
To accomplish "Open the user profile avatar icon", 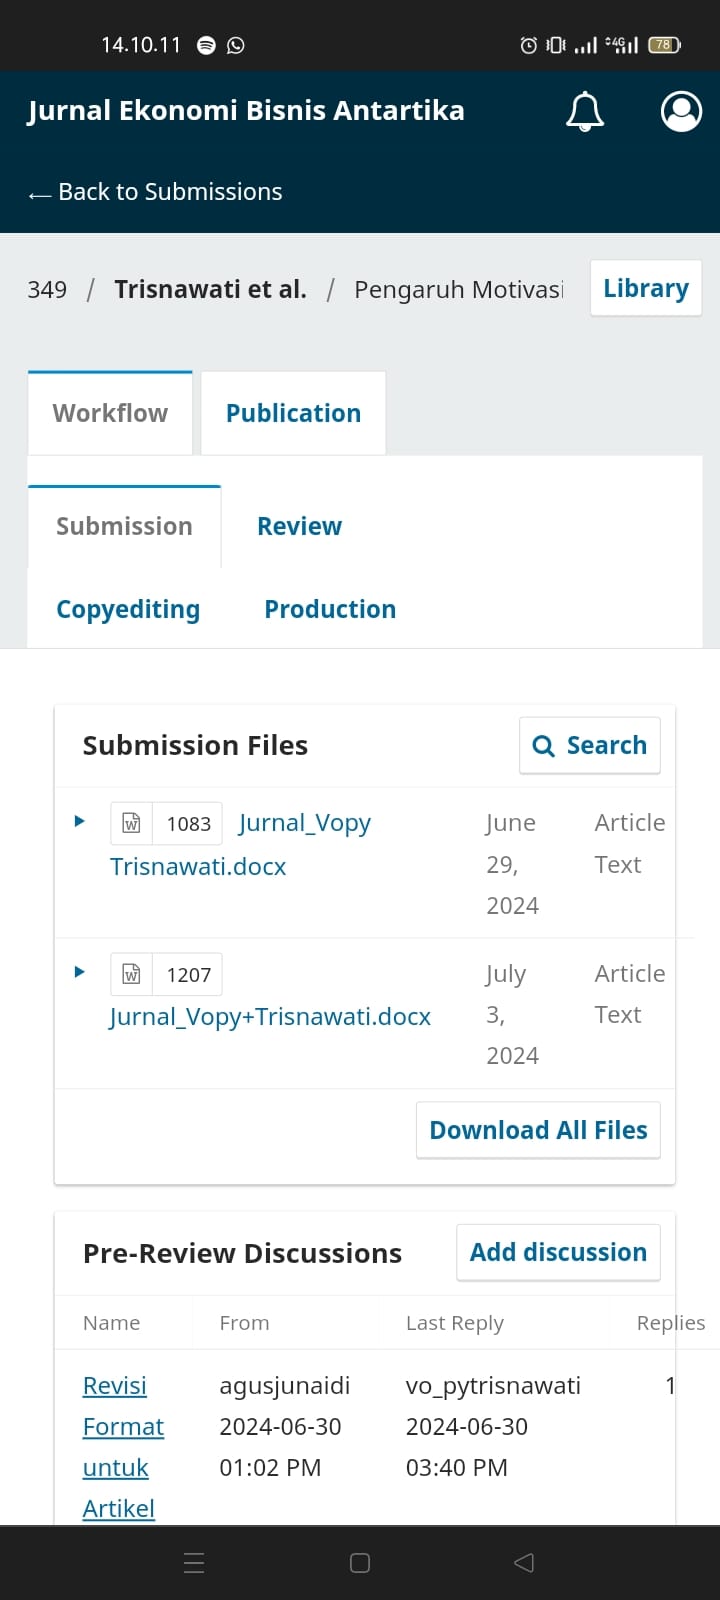I will coord(681,111).
